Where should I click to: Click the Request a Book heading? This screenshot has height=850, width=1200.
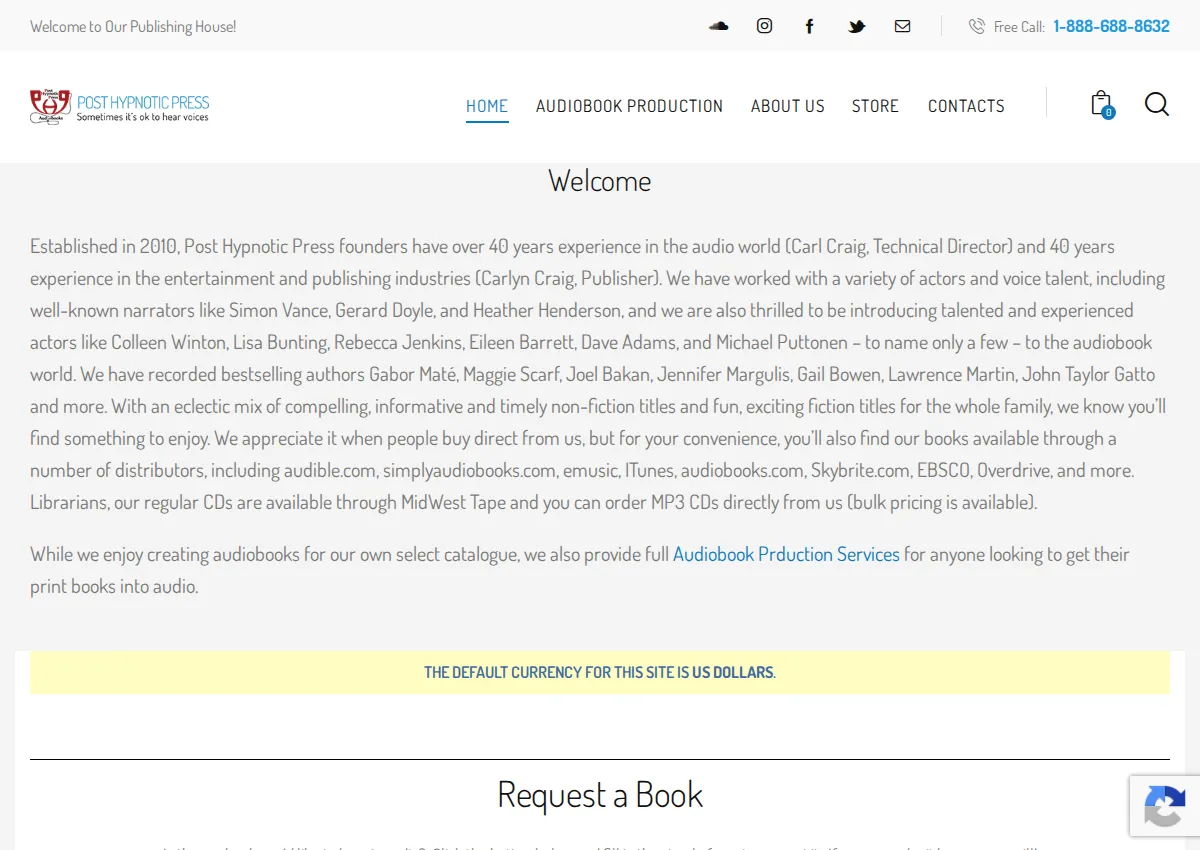[600, 795]
